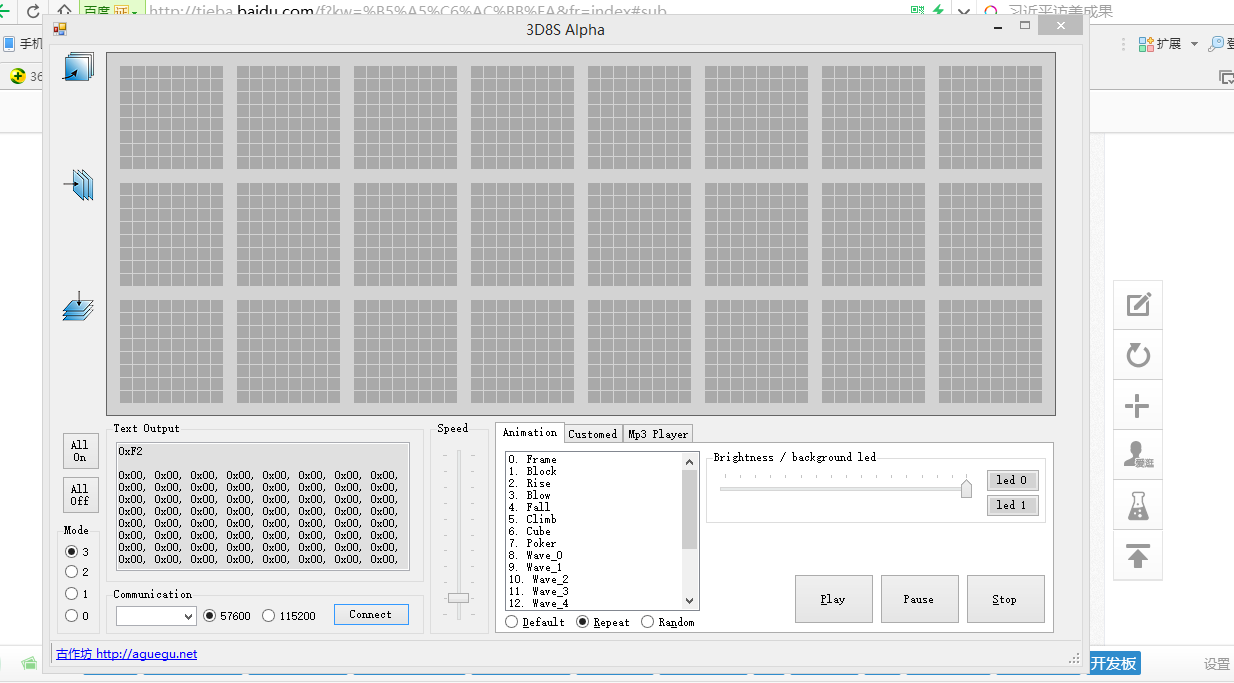
Task: Click the 3D8S Alpha window title icon
Action: [x=60, y=30]
